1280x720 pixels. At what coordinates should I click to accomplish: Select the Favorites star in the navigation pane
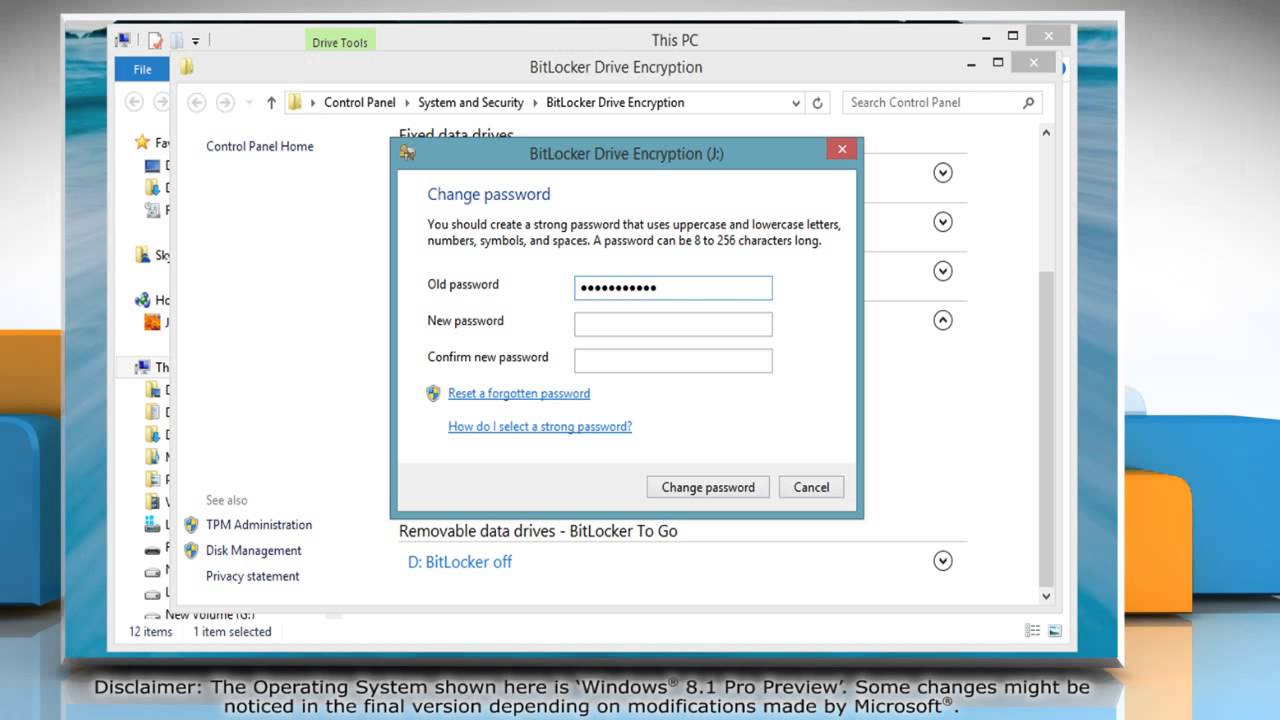pos(142,142)
